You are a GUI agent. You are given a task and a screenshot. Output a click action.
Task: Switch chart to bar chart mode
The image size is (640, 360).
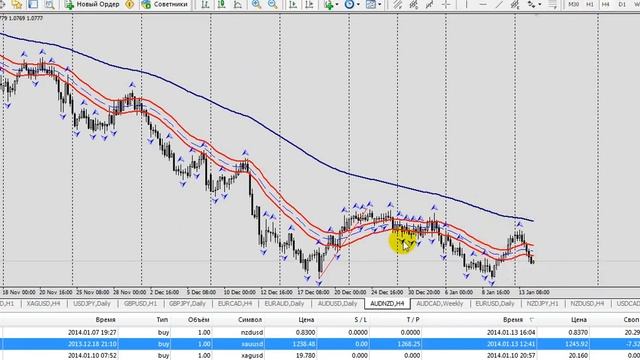(x=205, y=4)
